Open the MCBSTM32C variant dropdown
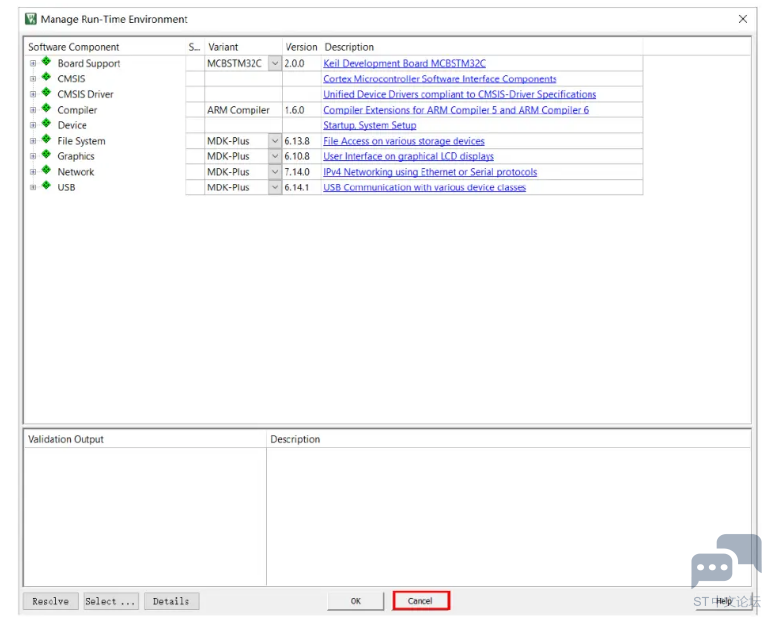770x617 pixels. tap(275, 63)
